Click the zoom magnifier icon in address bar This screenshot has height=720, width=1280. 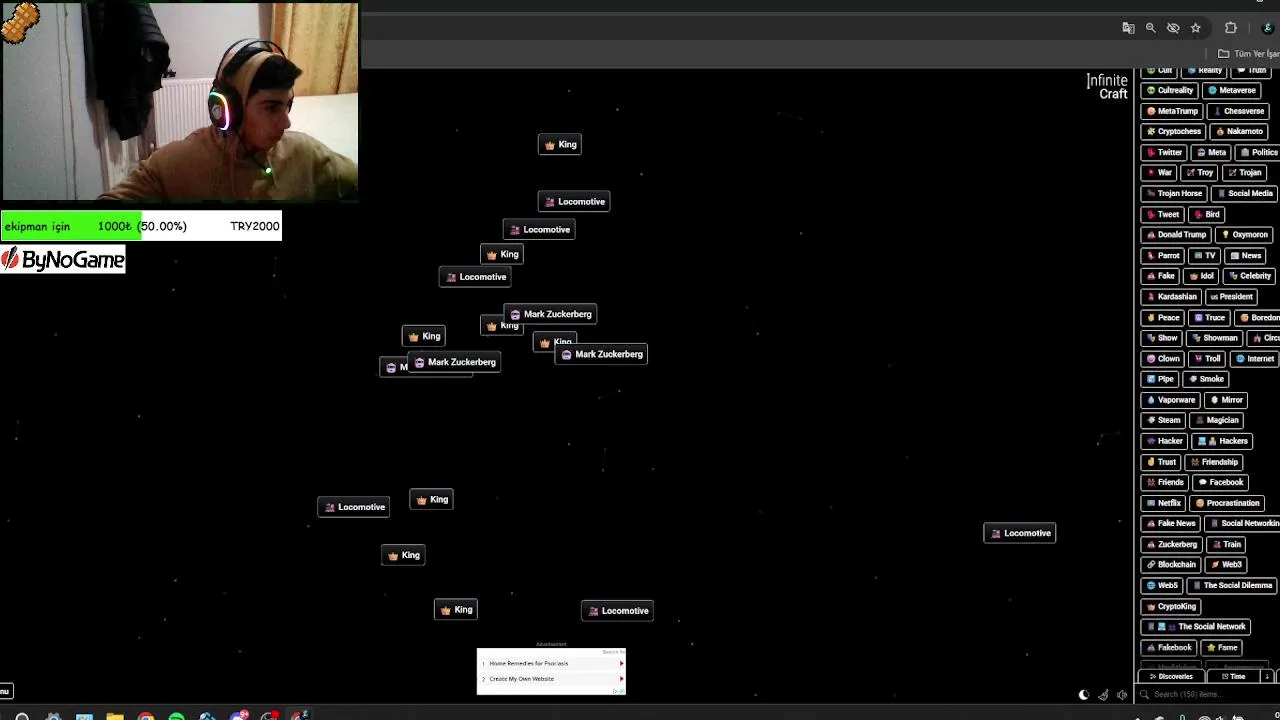[1151, 28]
